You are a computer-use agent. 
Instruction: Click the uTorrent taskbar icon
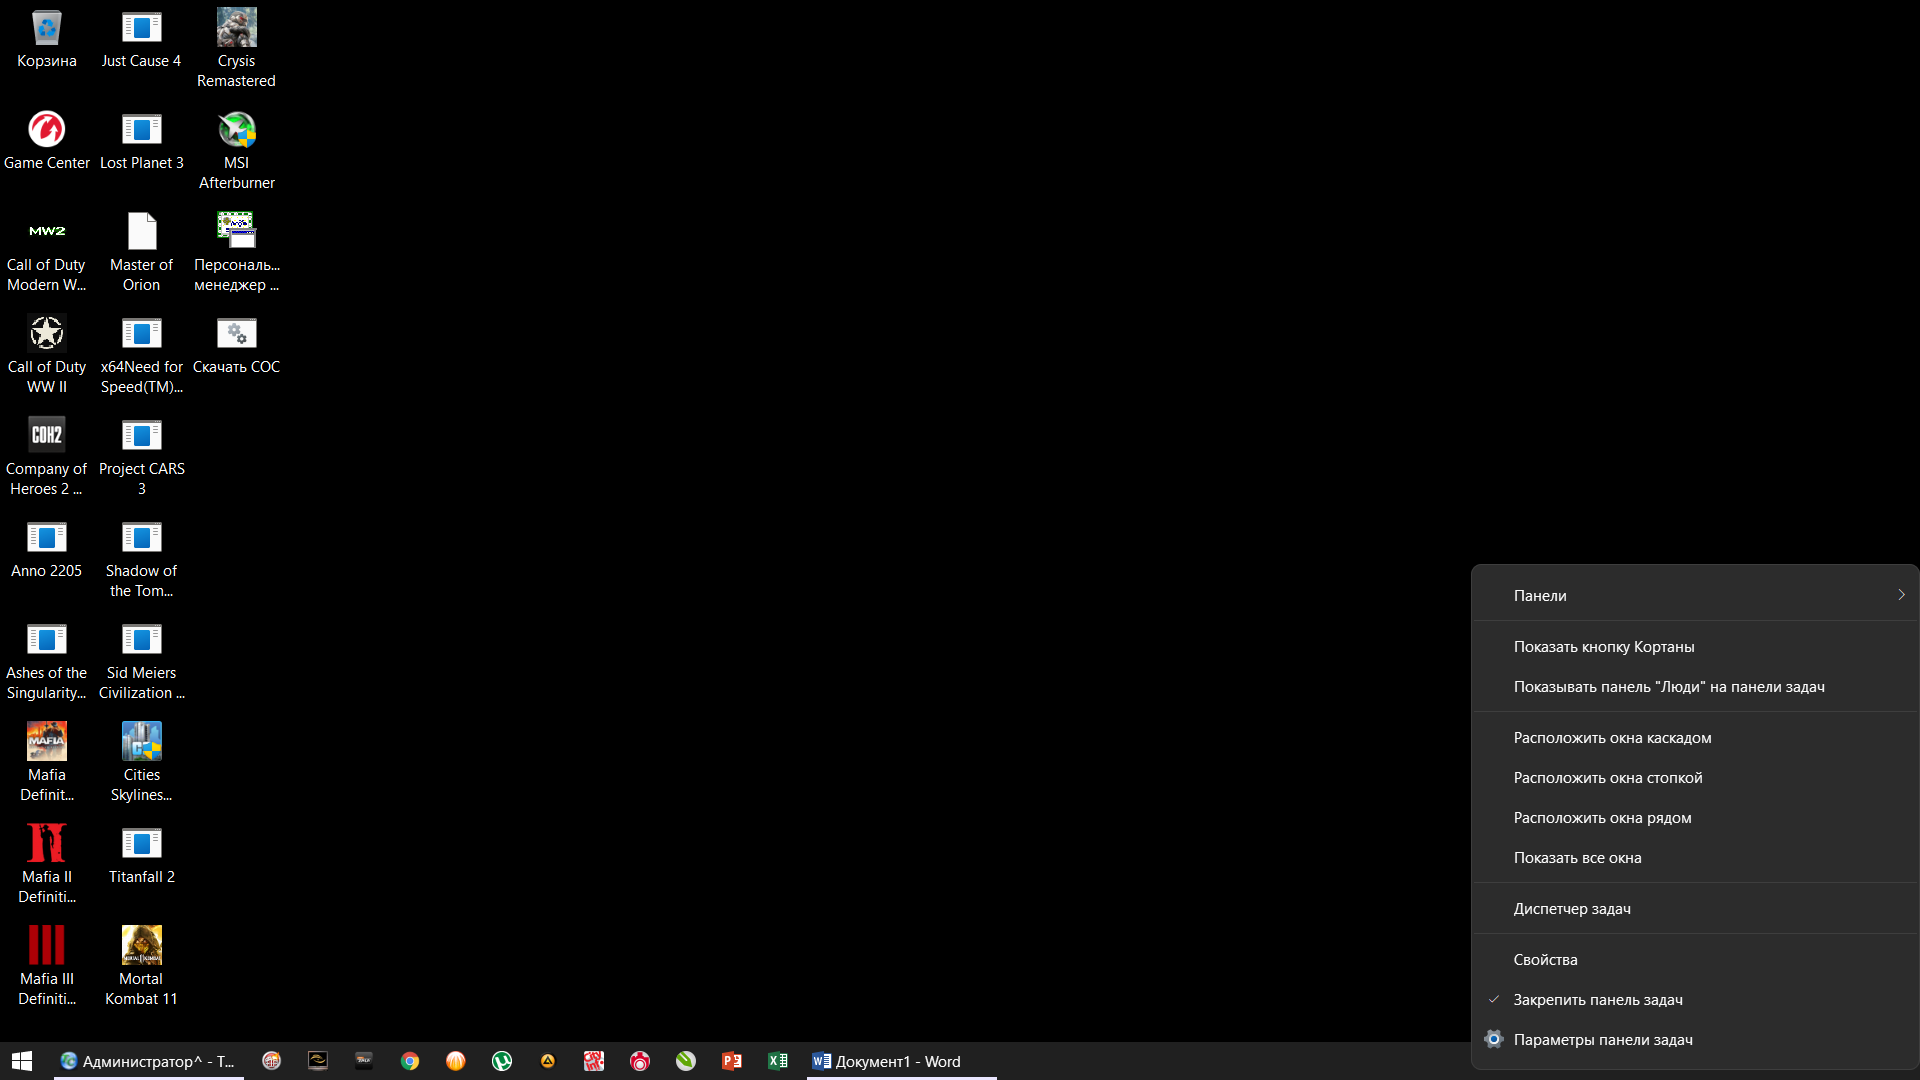(502, 1061)
